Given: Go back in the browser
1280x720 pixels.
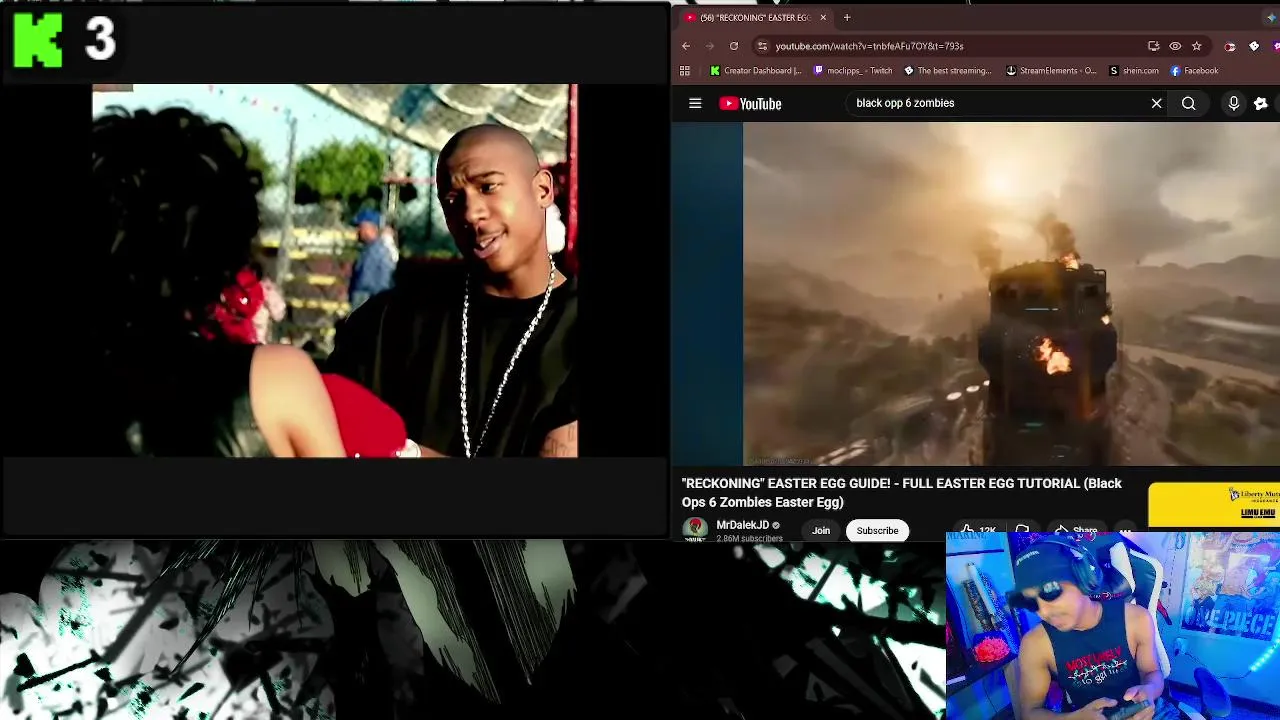Looking at the screenshot, I should (686, 46).
